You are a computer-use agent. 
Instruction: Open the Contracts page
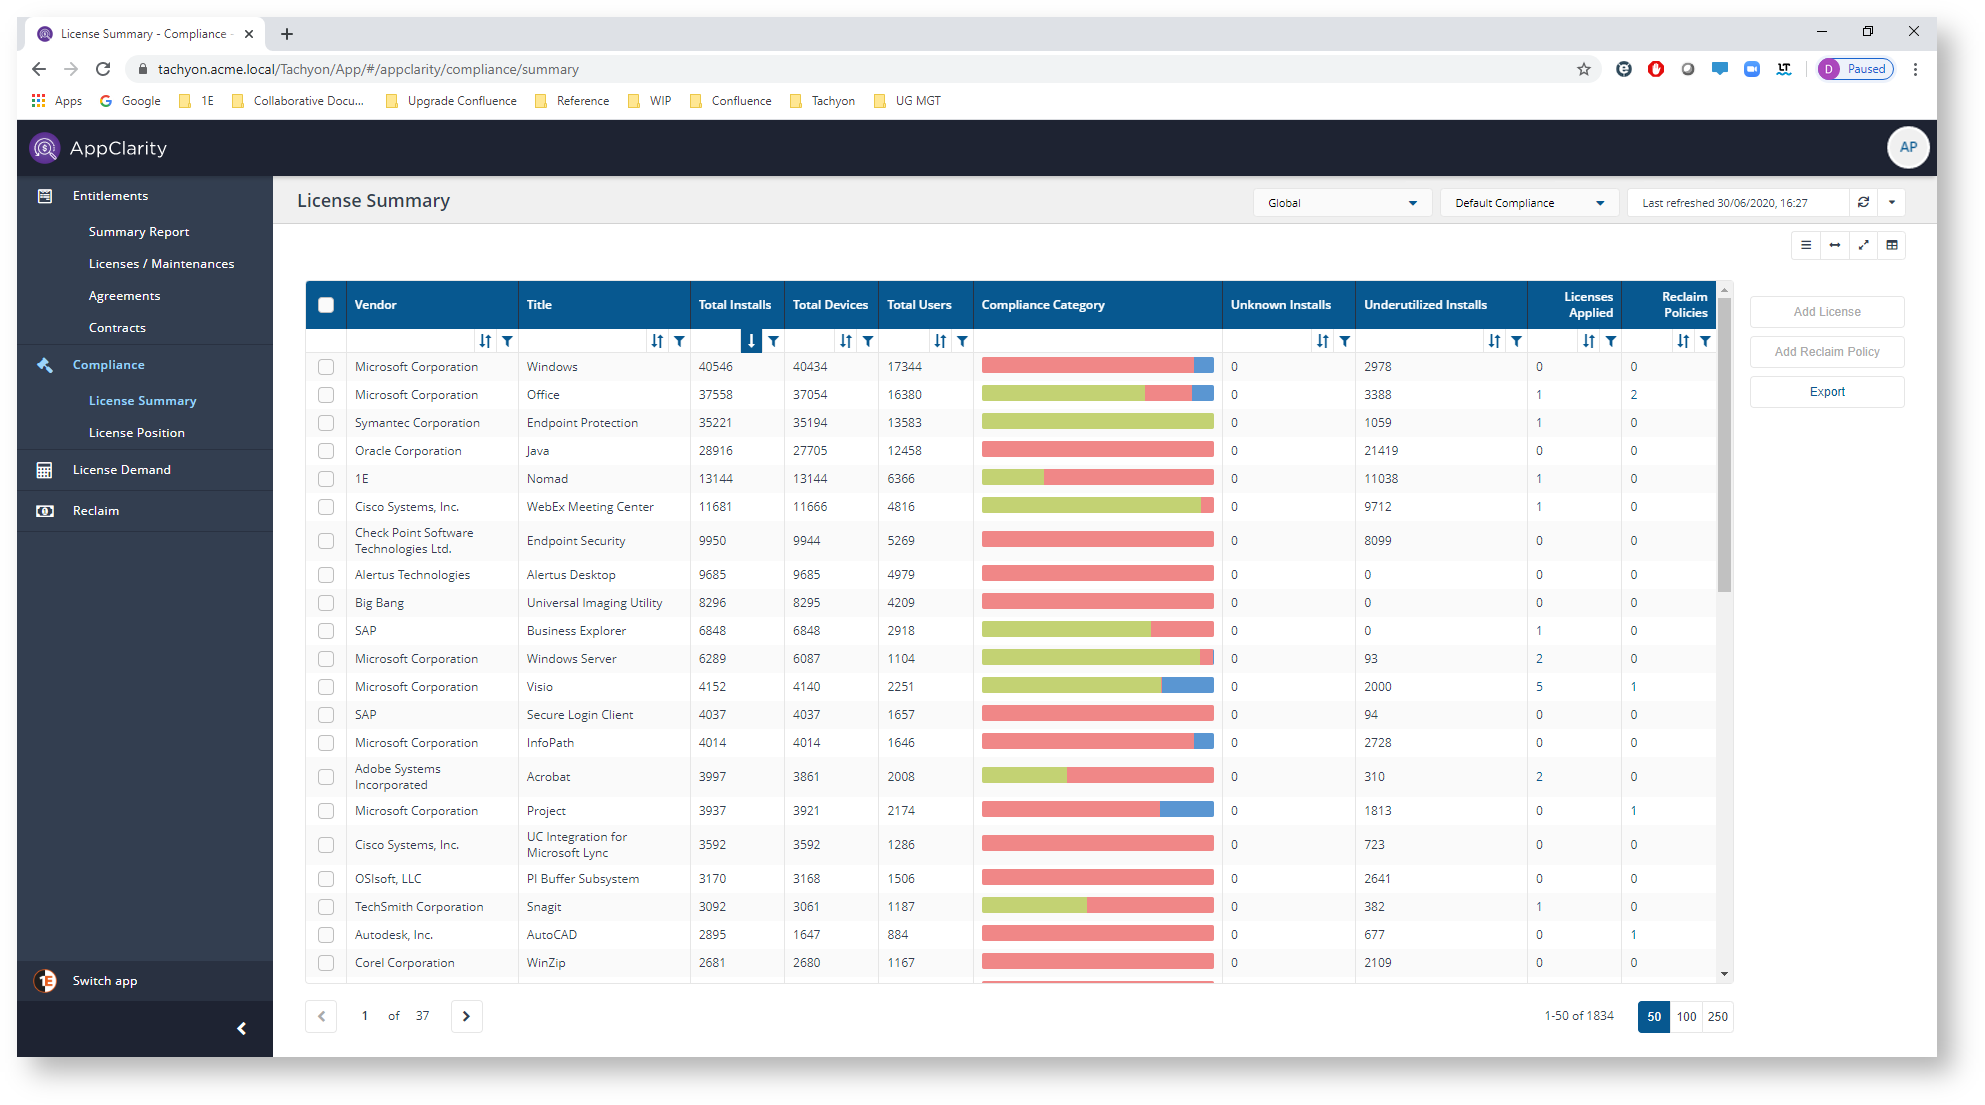point(117,328)
